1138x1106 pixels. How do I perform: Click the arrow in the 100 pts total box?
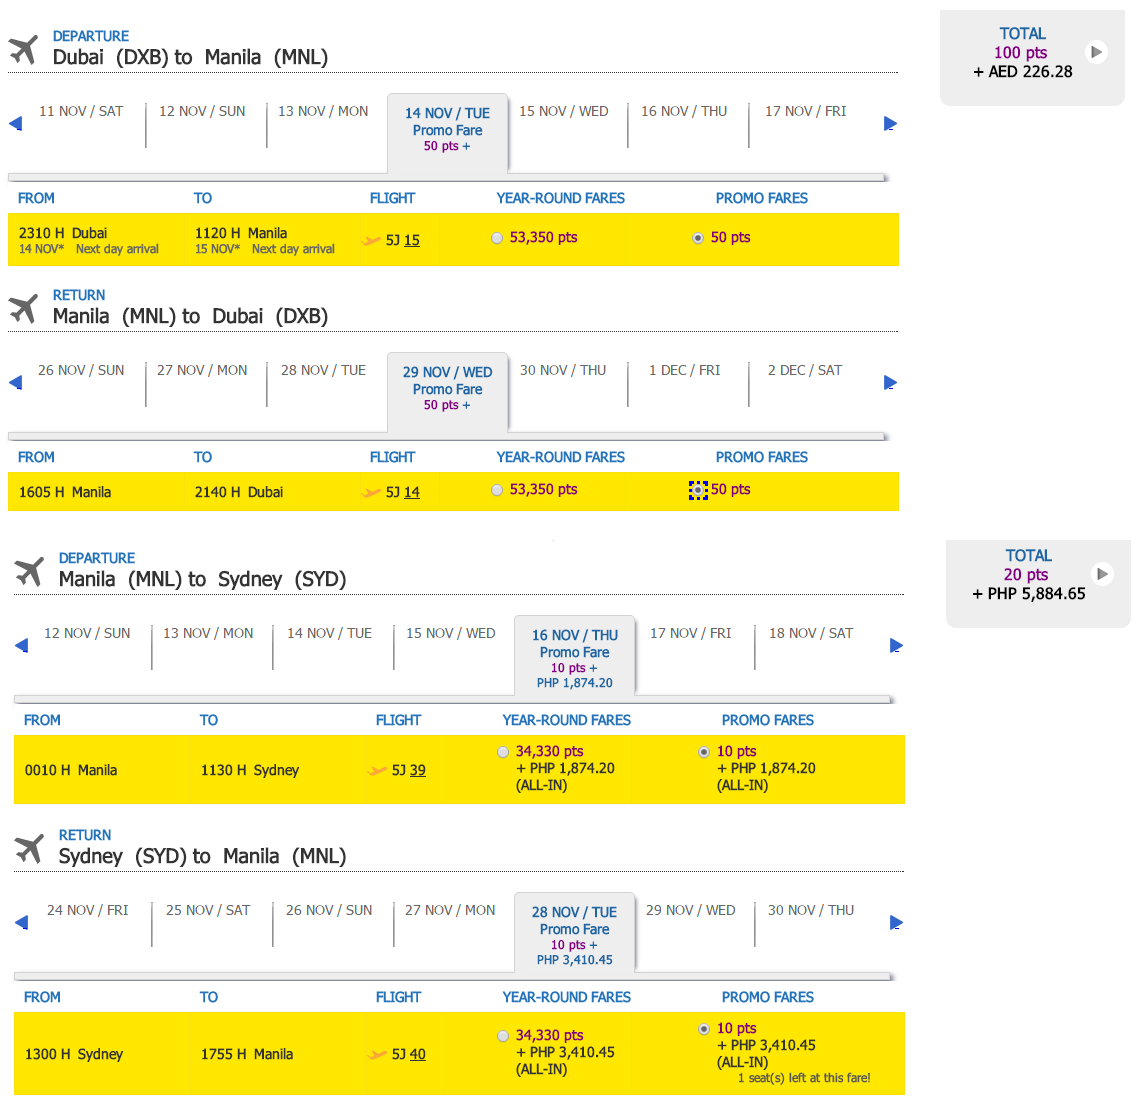[x=1096, y=52]
